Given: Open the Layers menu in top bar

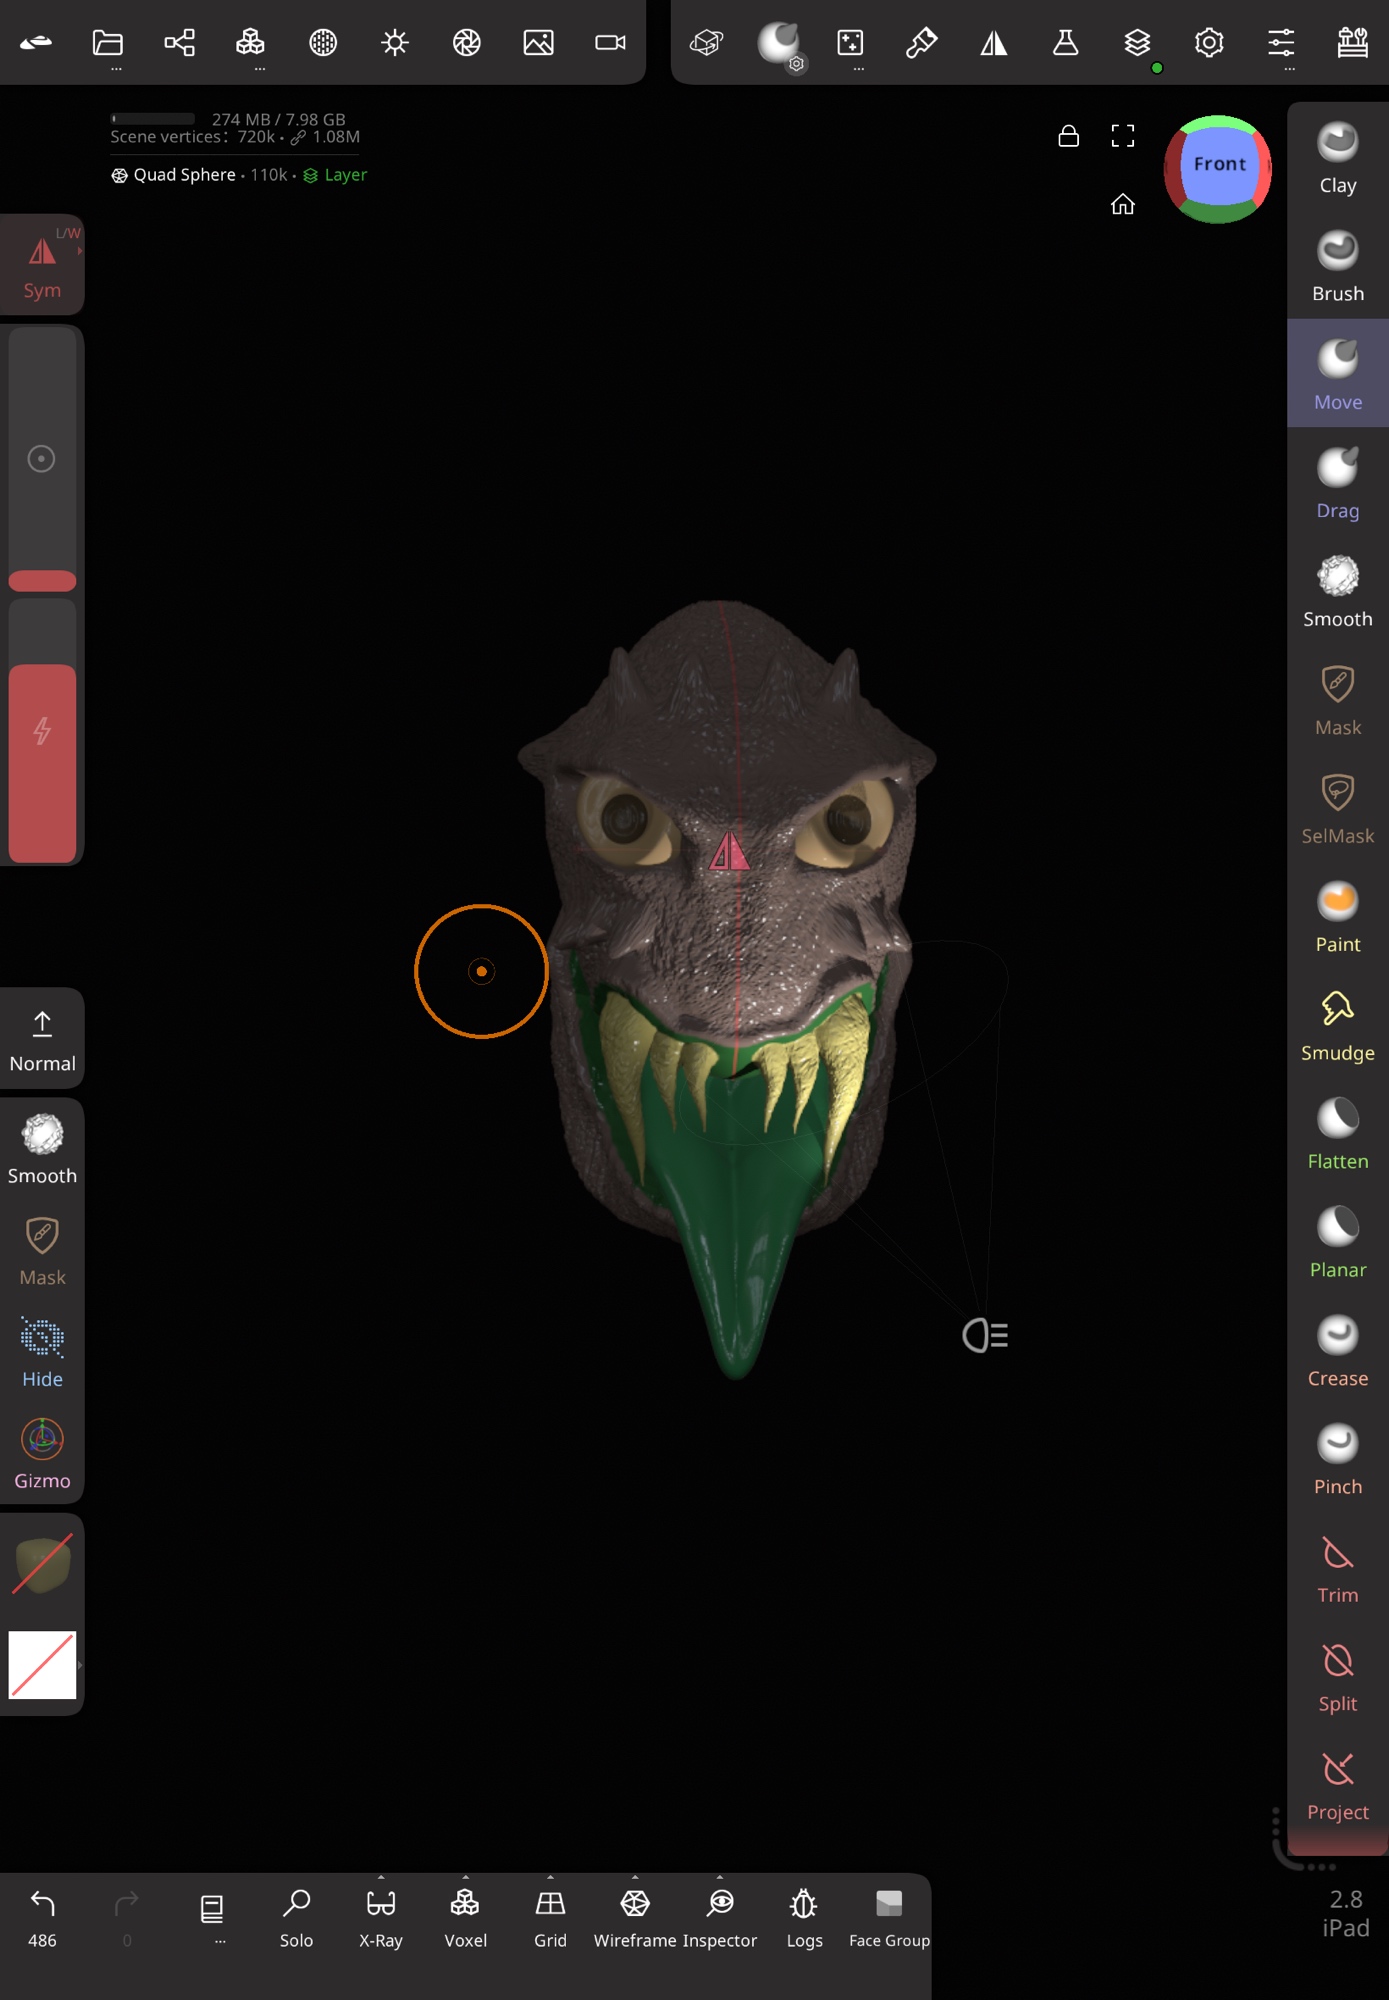Looking at the screenshot, I should [x=1137, y=43].
